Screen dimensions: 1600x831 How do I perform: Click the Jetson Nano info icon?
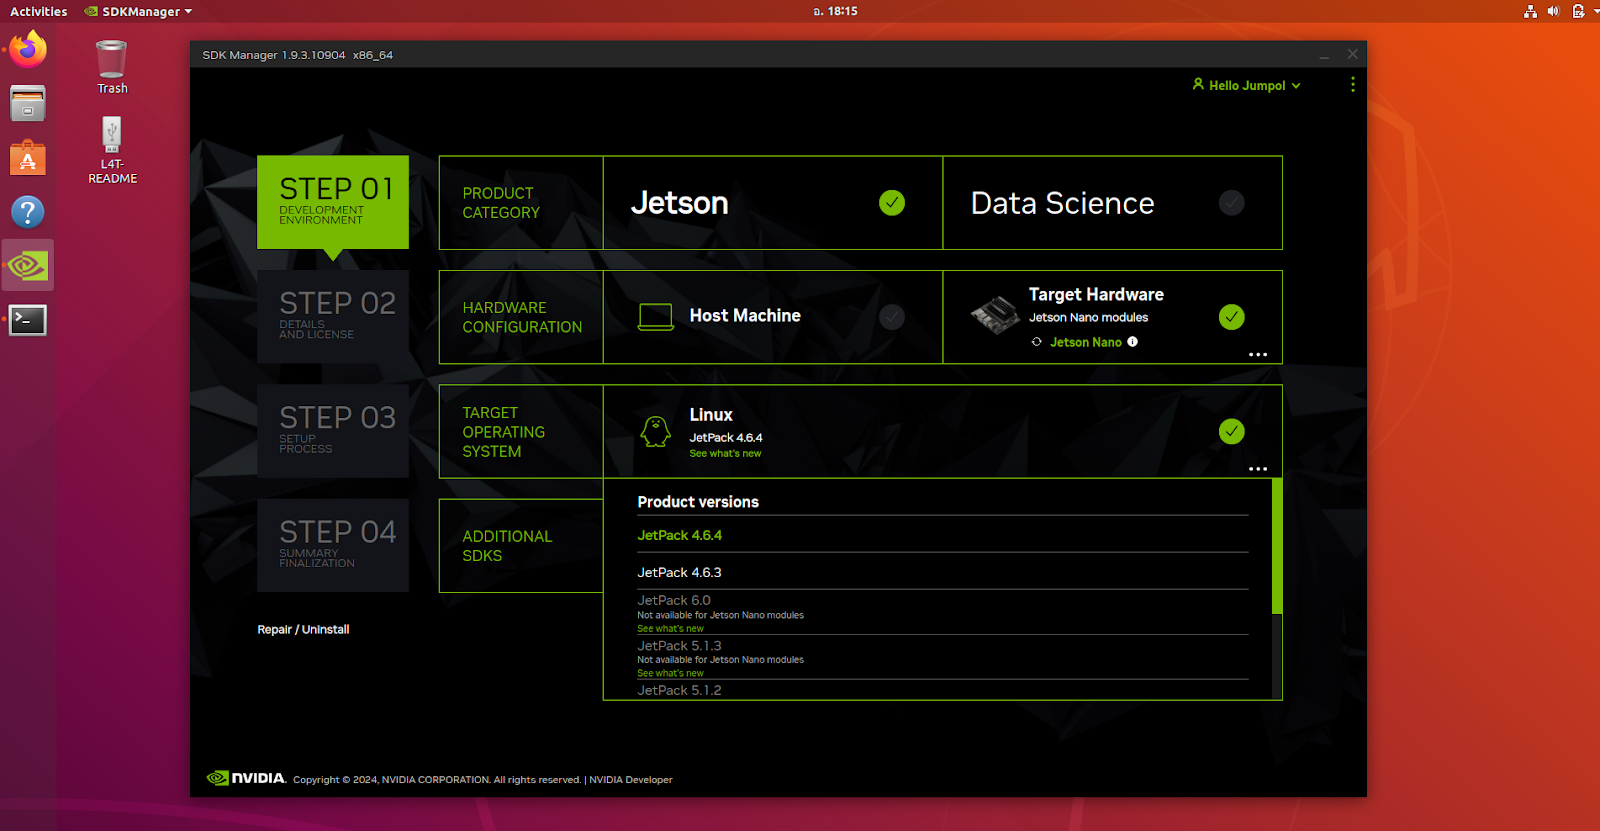point(1133,342)
